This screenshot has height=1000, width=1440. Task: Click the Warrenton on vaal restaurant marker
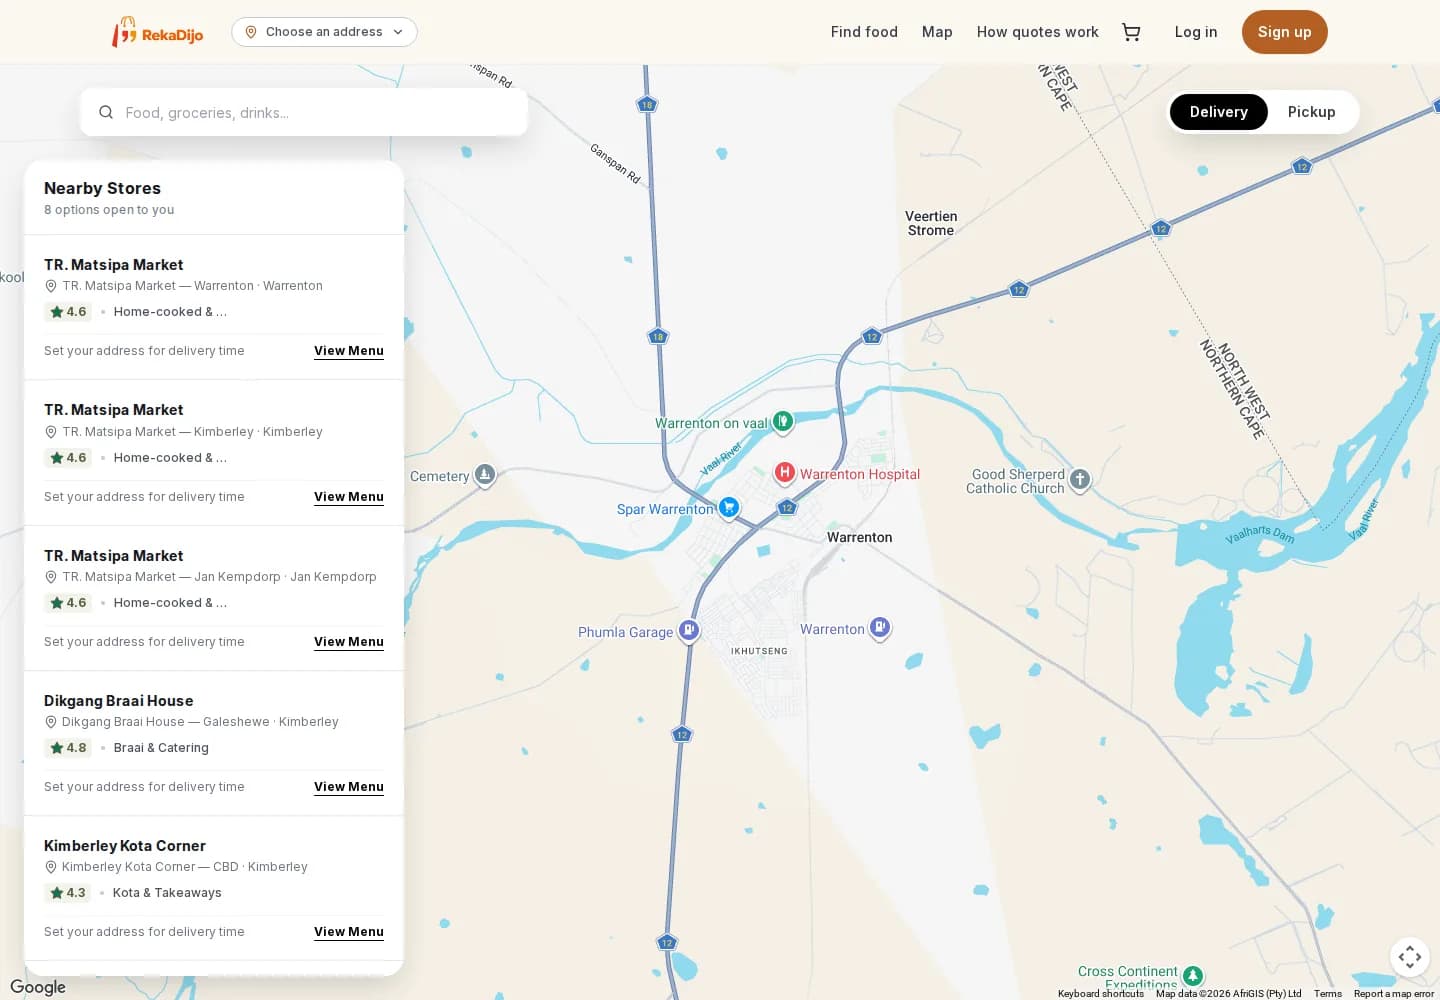783,422
